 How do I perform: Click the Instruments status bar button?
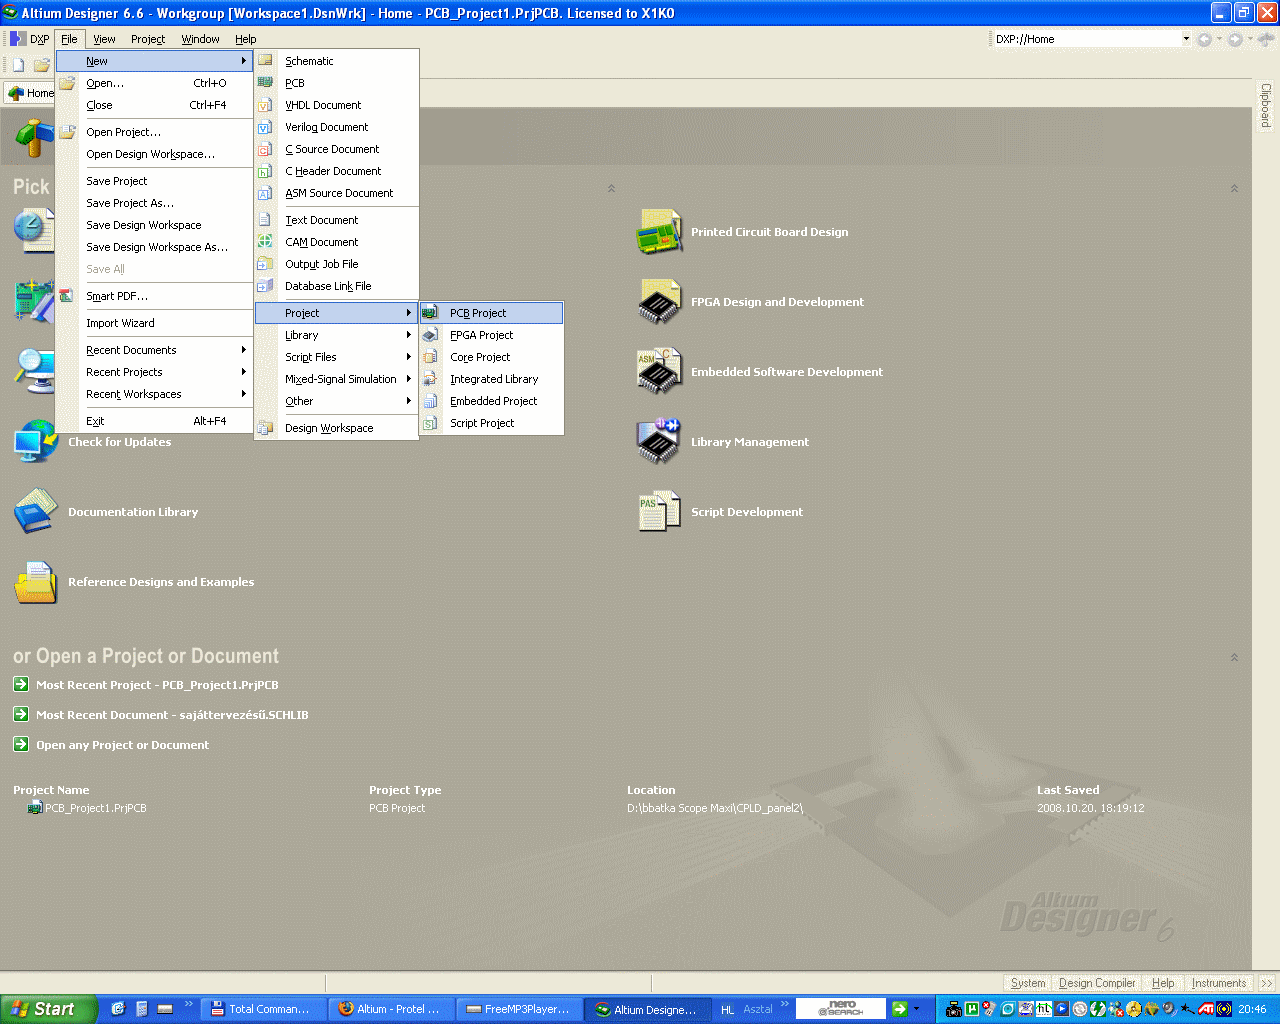click(x=1219, y=983)
